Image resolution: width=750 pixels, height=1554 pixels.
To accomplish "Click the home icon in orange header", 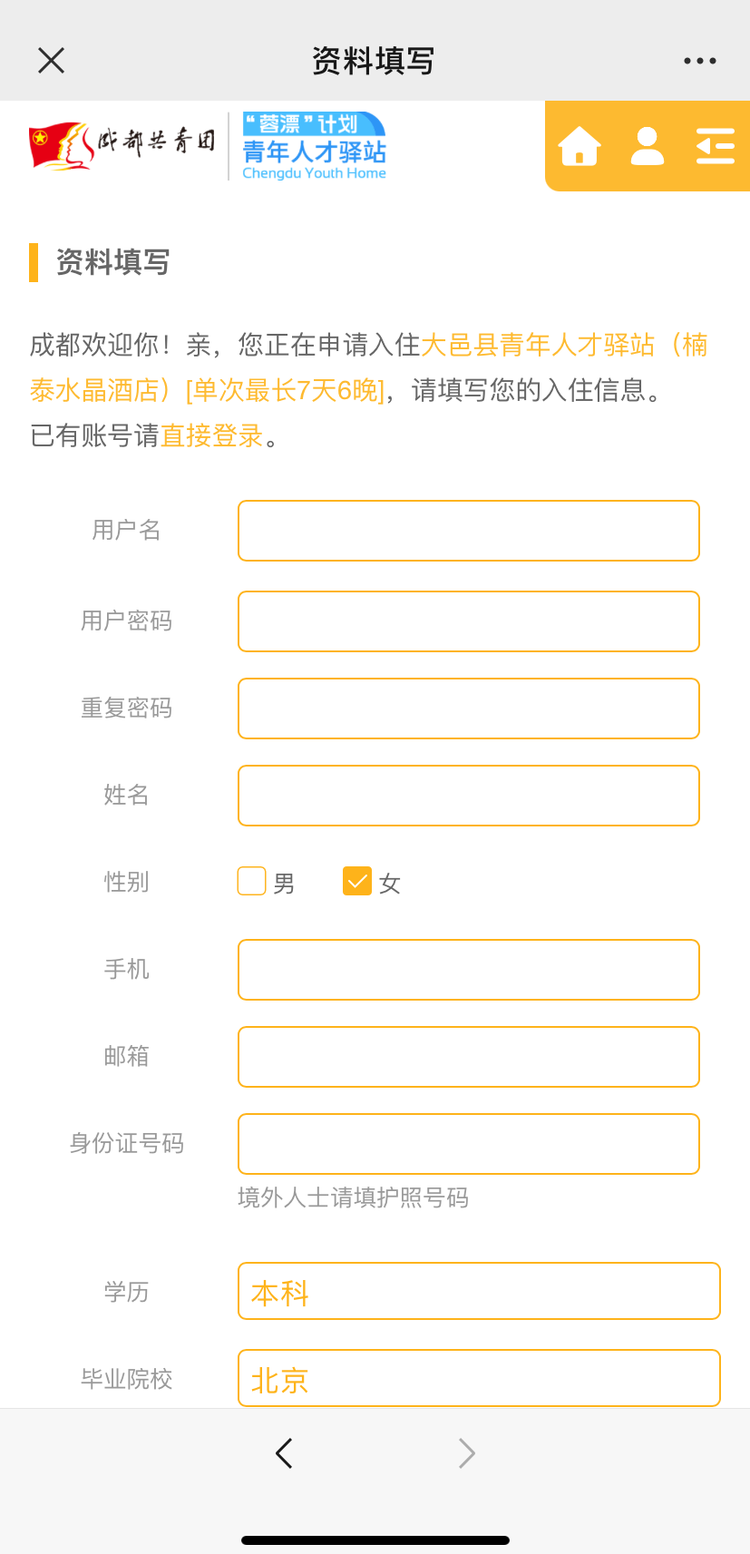I will coord(579,146).
